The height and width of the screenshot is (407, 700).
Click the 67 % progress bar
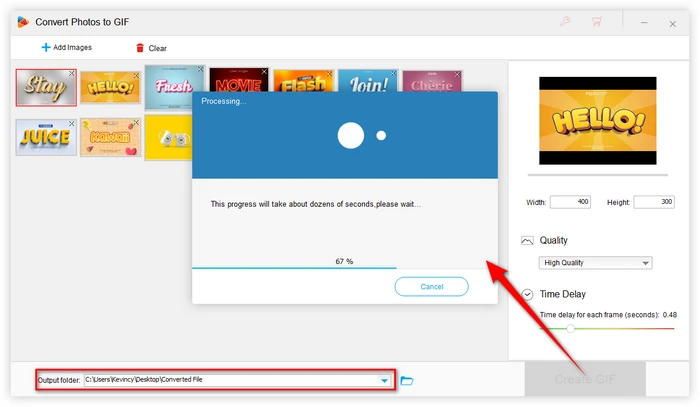(345, 268)
